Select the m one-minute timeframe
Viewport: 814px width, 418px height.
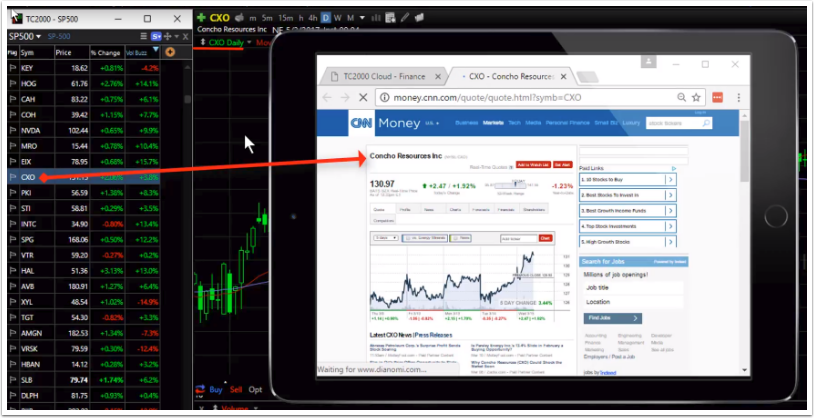coord(253,18)
